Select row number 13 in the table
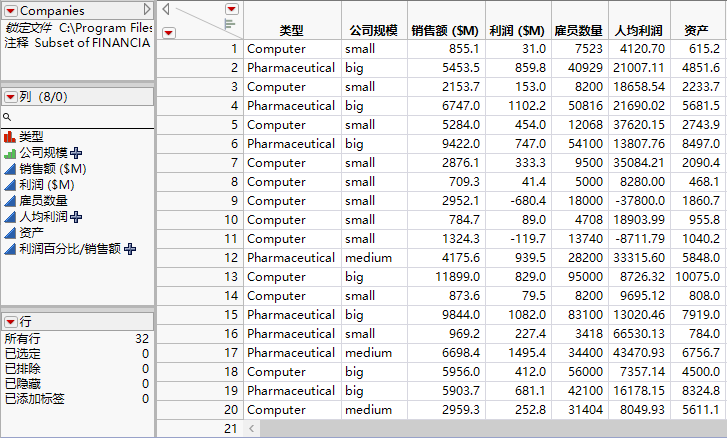Screen dimensions: 727x438 (x=200, y=277)
